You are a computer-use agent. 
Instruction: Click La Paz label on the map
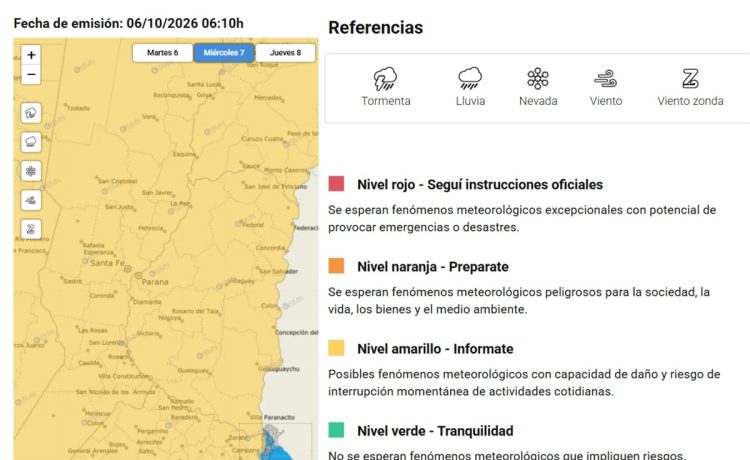pos(180,203)
